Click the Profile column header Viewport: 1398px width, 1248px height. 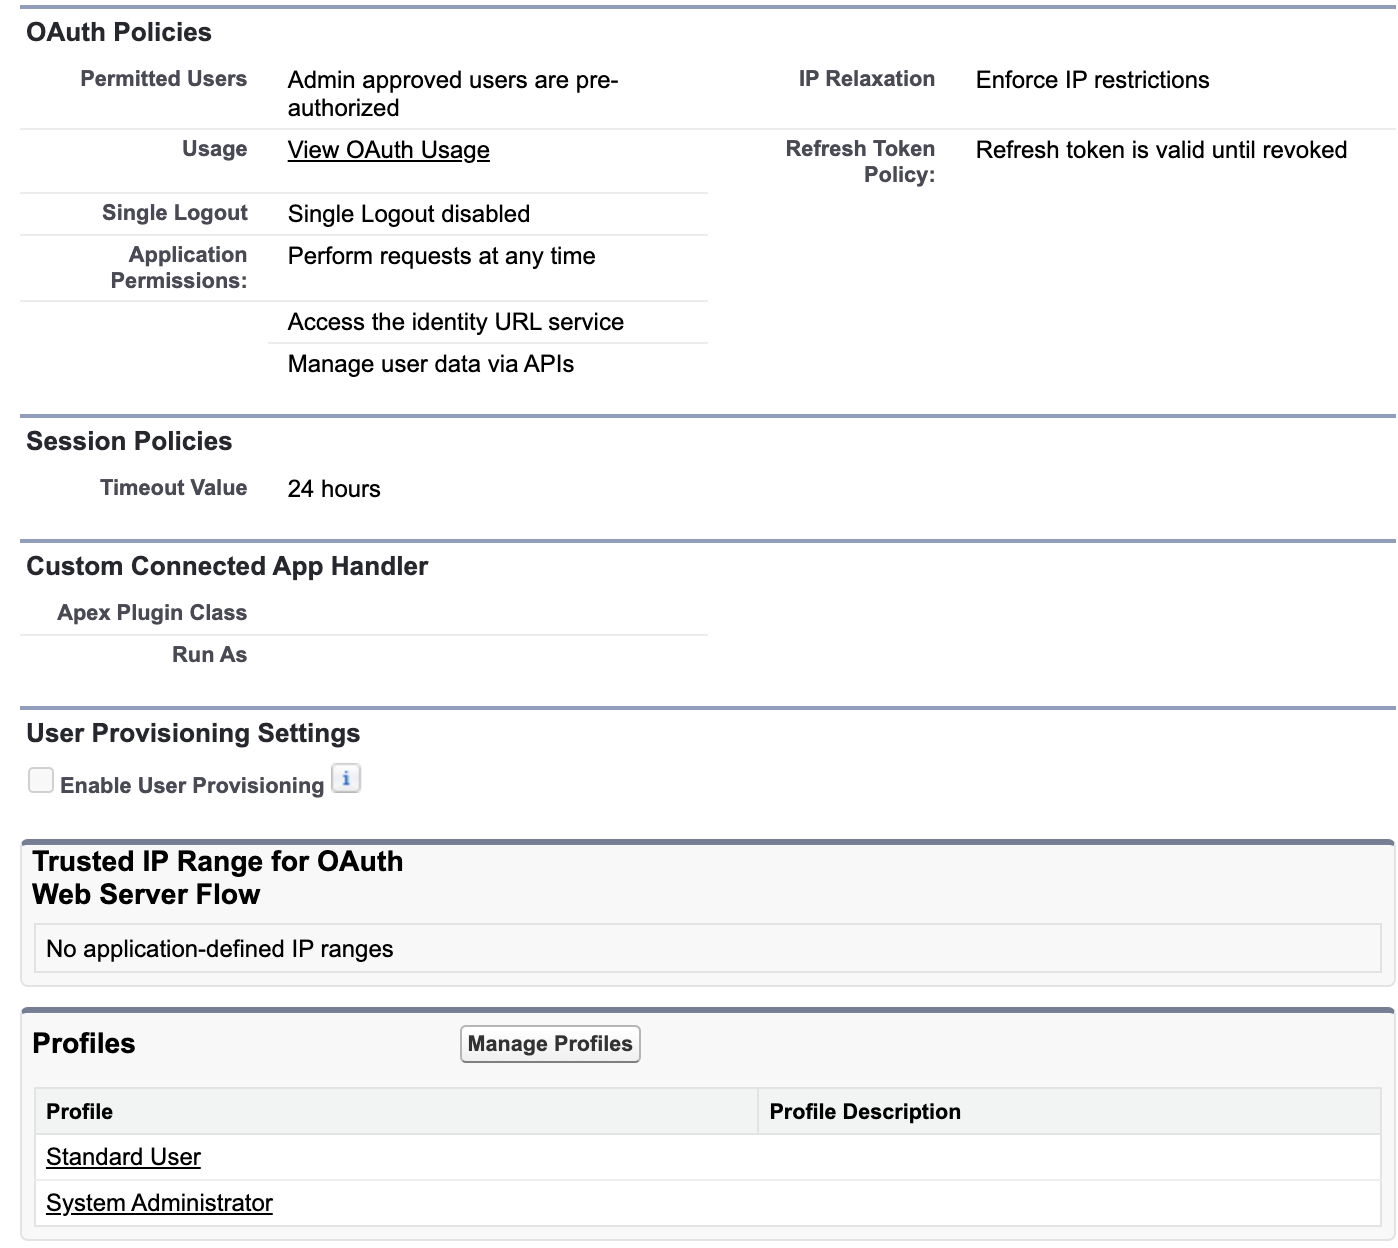click(x=79, y=1111)
